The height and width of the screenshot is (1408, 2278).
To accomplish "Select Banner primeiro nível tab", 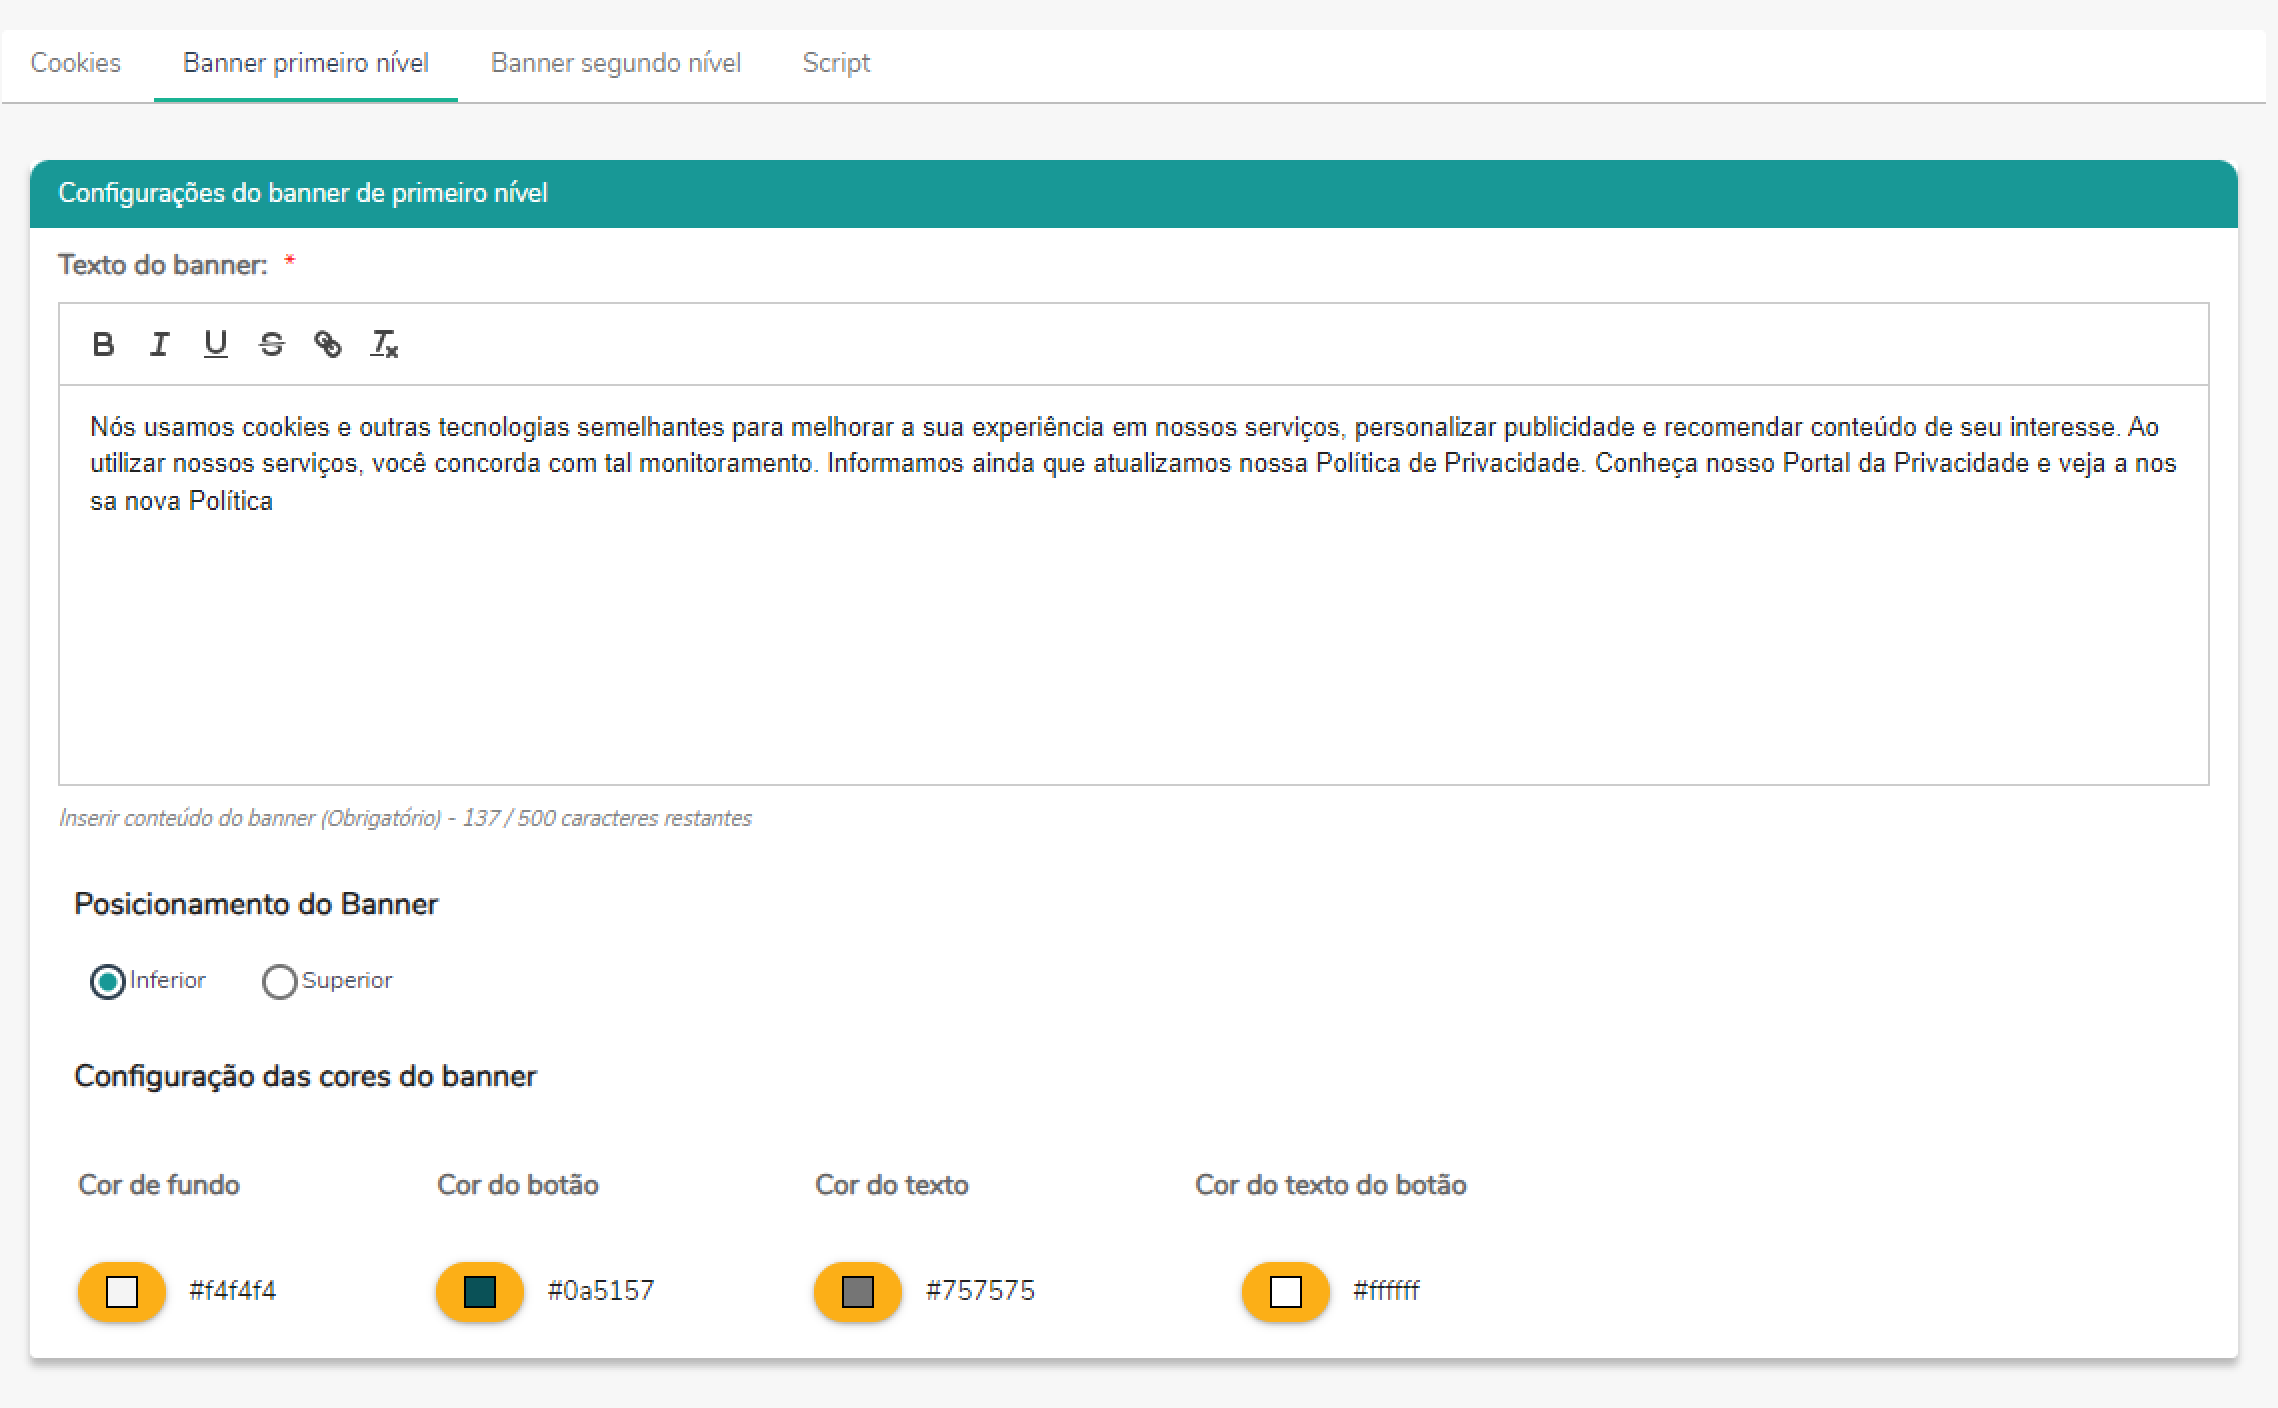I will (305, 63).
